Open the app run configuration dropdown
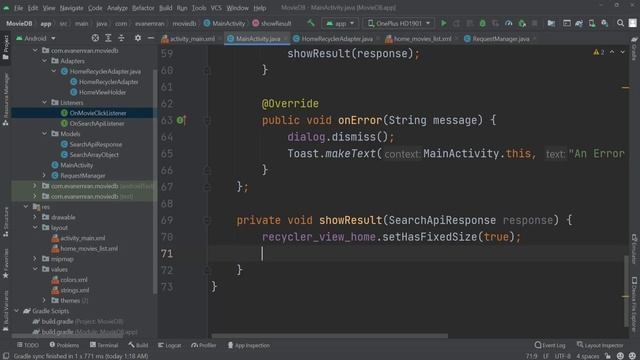Viewport: 640px width, 360px height. (340, 23)
